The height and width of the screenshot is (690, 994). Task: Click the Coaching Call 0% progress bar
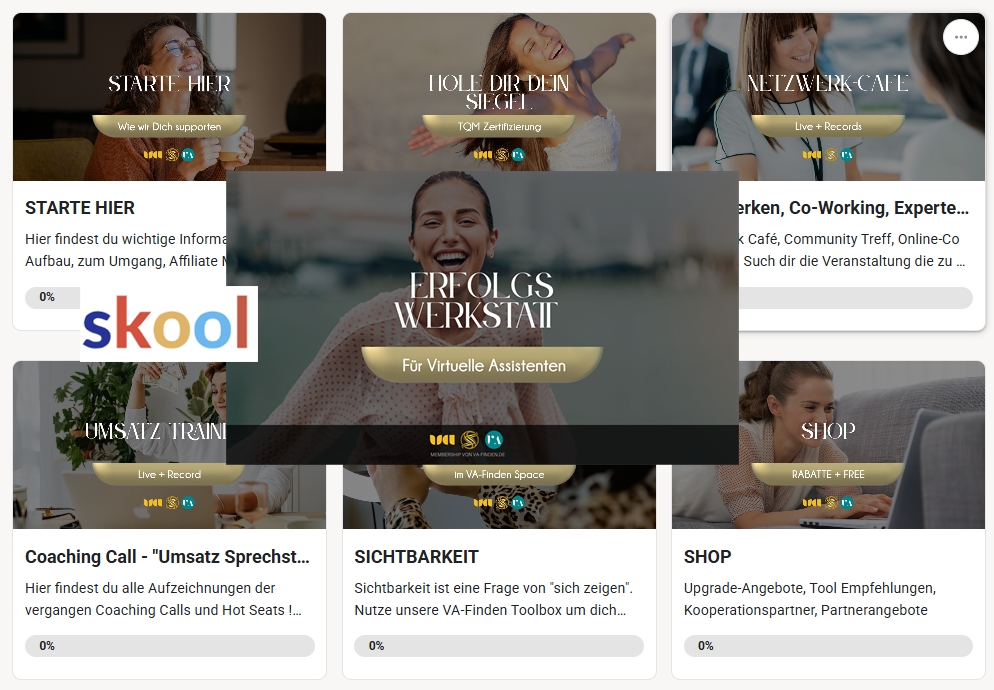point(170,646)
